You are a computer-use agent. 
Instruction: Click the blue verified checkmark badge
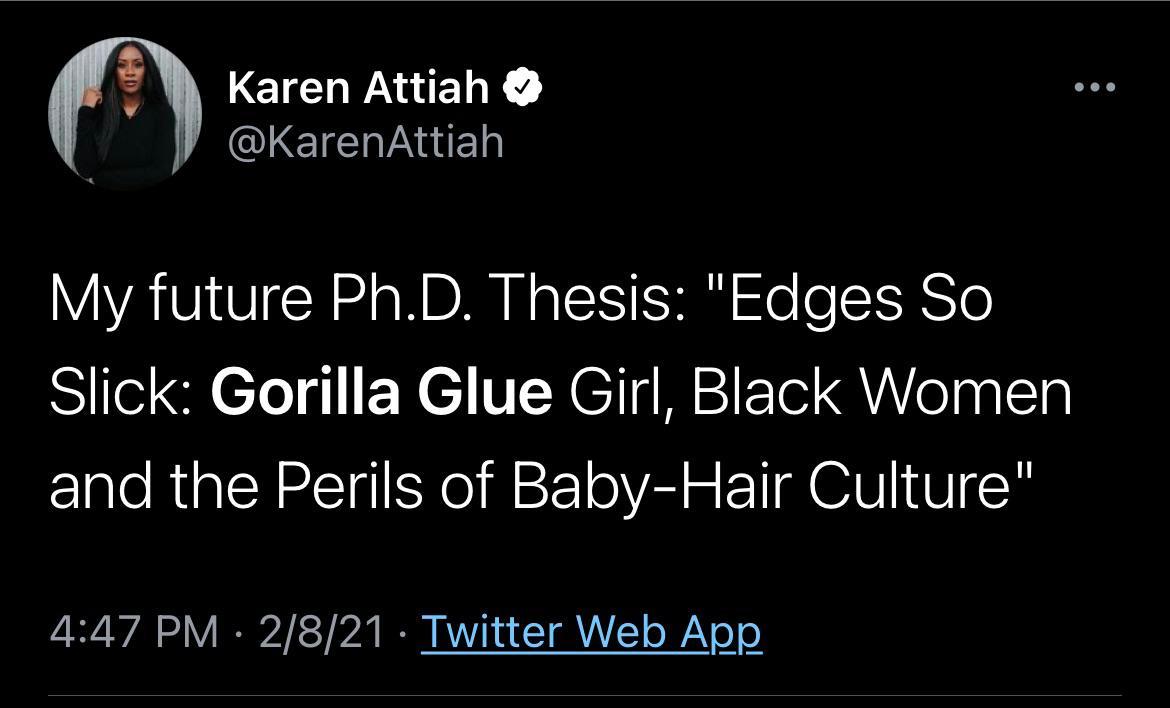pyautogui.click(x=522, y=89)
